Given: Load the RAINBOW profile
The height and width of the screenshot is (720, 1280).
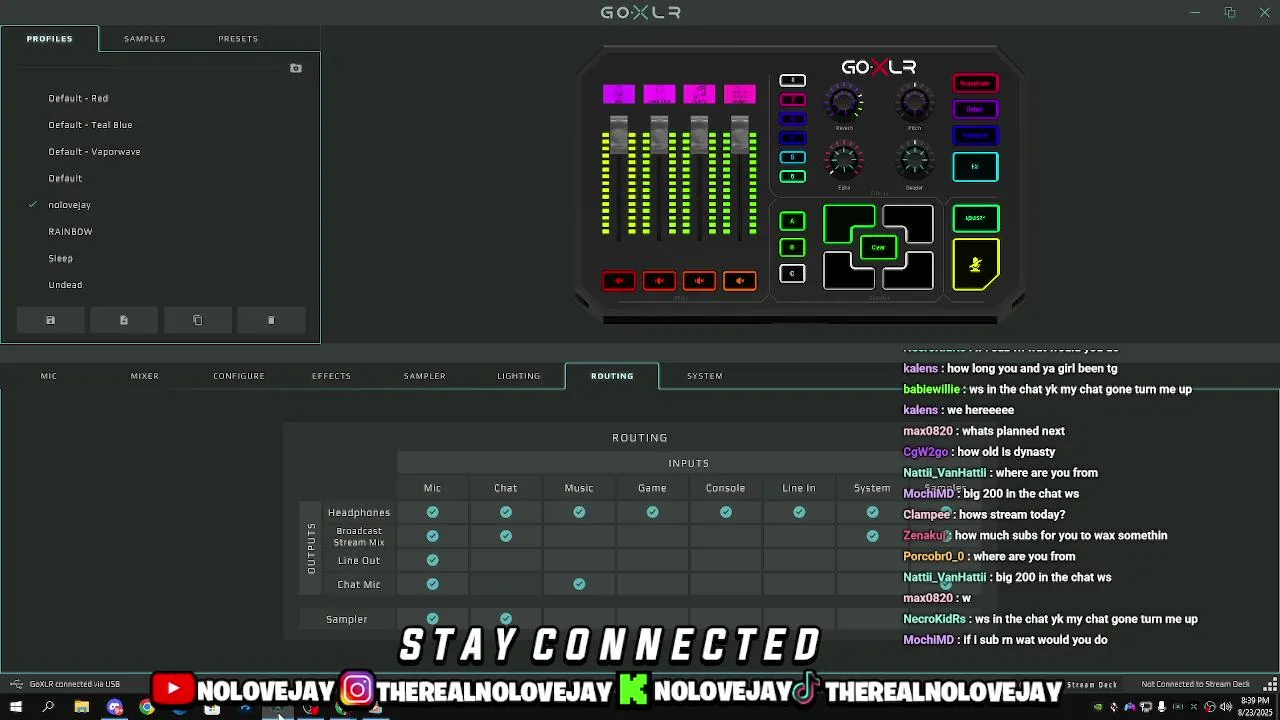Looking at the screenshot, I should coord(70,232).
